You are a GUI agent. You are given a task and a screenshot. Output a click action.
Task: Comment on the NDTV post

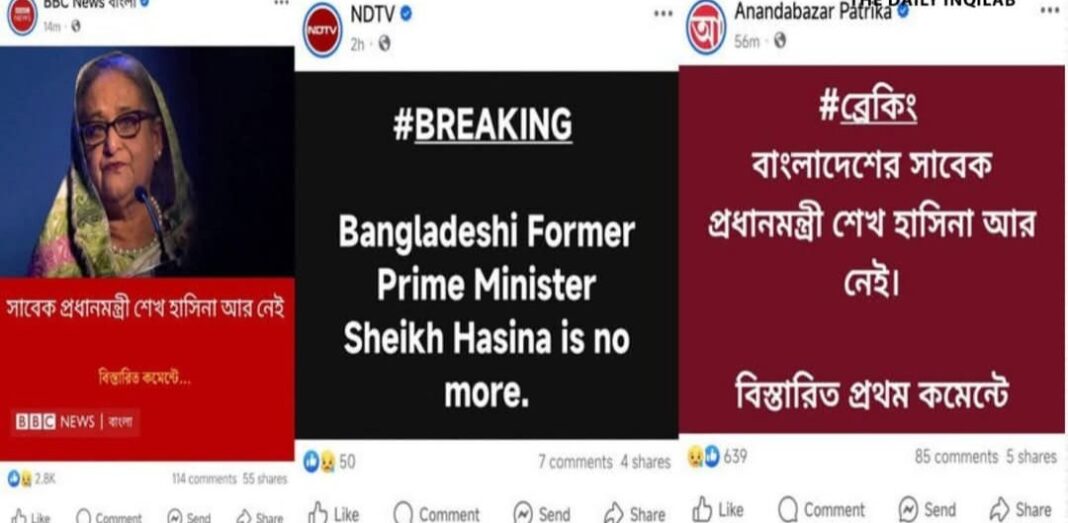(x=437, y=513)
